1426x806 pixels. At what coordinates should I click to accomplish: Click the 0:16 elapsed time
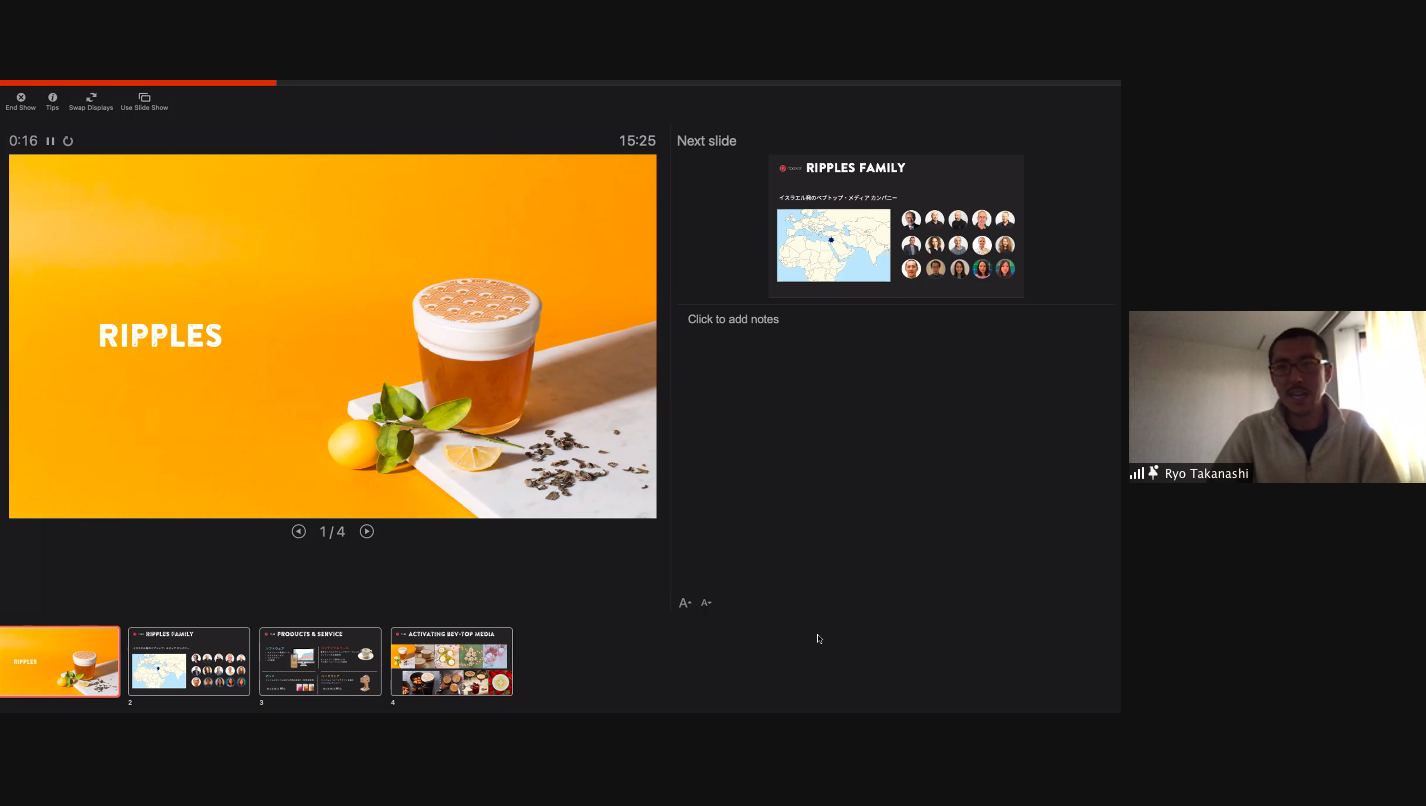23,141
